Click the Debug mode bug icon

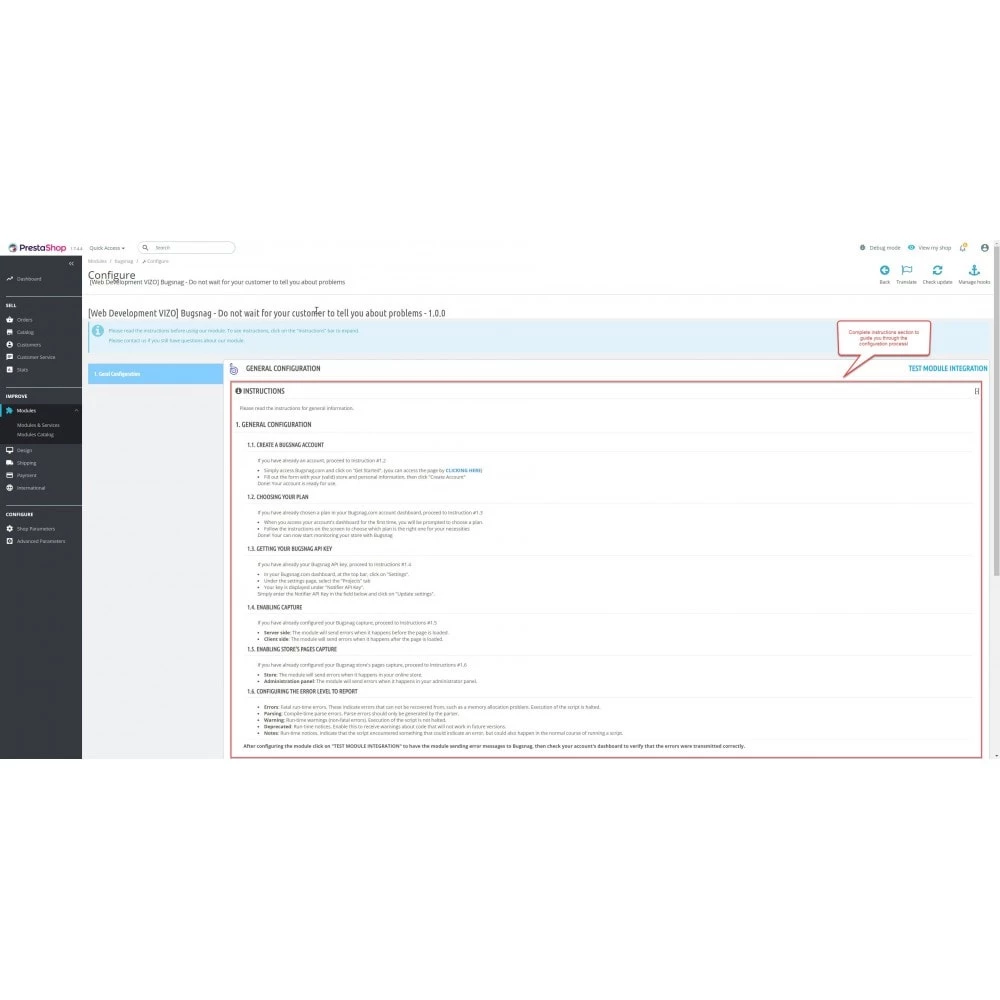click(862, 247)
